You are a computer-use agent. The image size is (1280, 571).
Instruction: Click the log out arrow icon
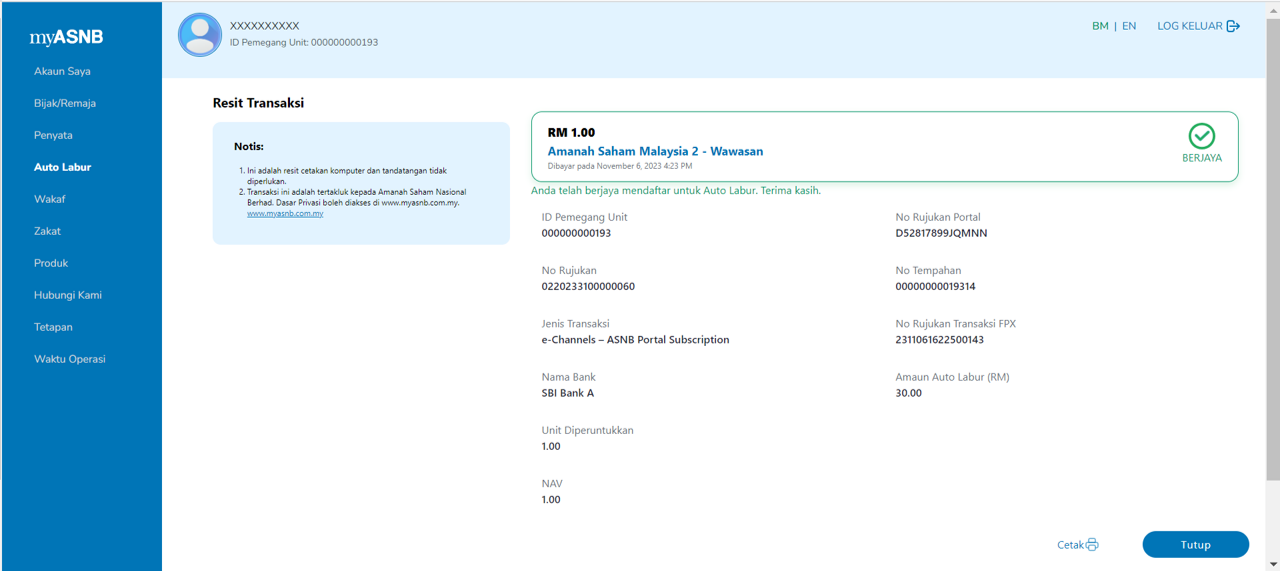[x=1233, y=26]
